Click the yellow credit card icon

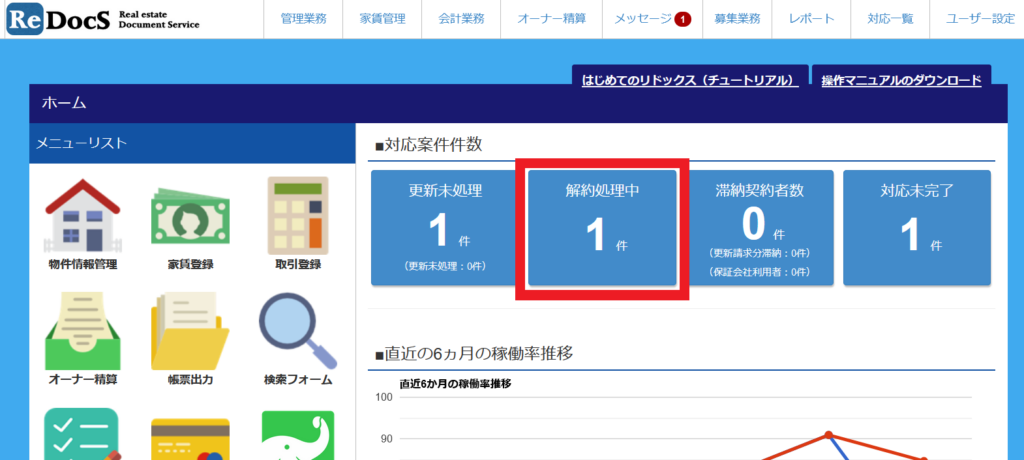pyautogui.click(x=190, y=439)
